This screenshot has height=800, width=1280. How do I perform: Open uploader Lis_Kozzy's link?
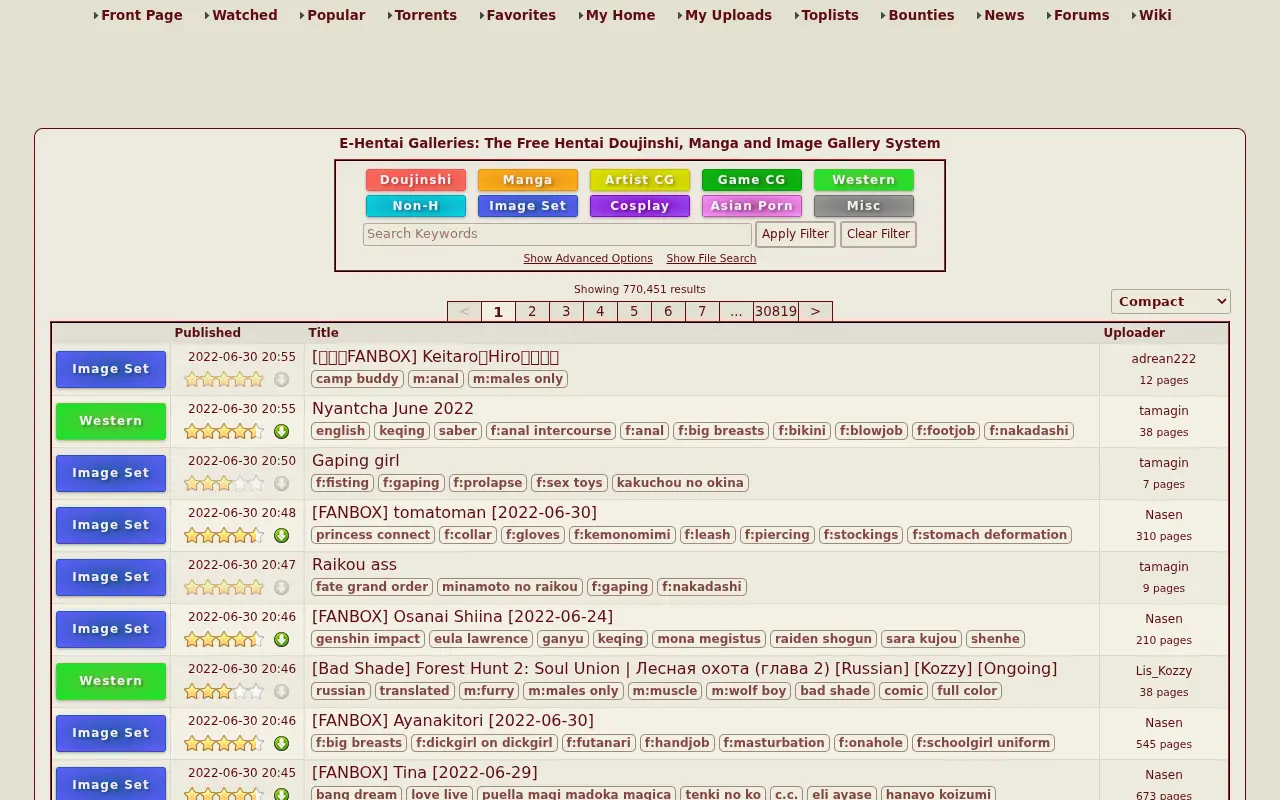pos(1164,671)
